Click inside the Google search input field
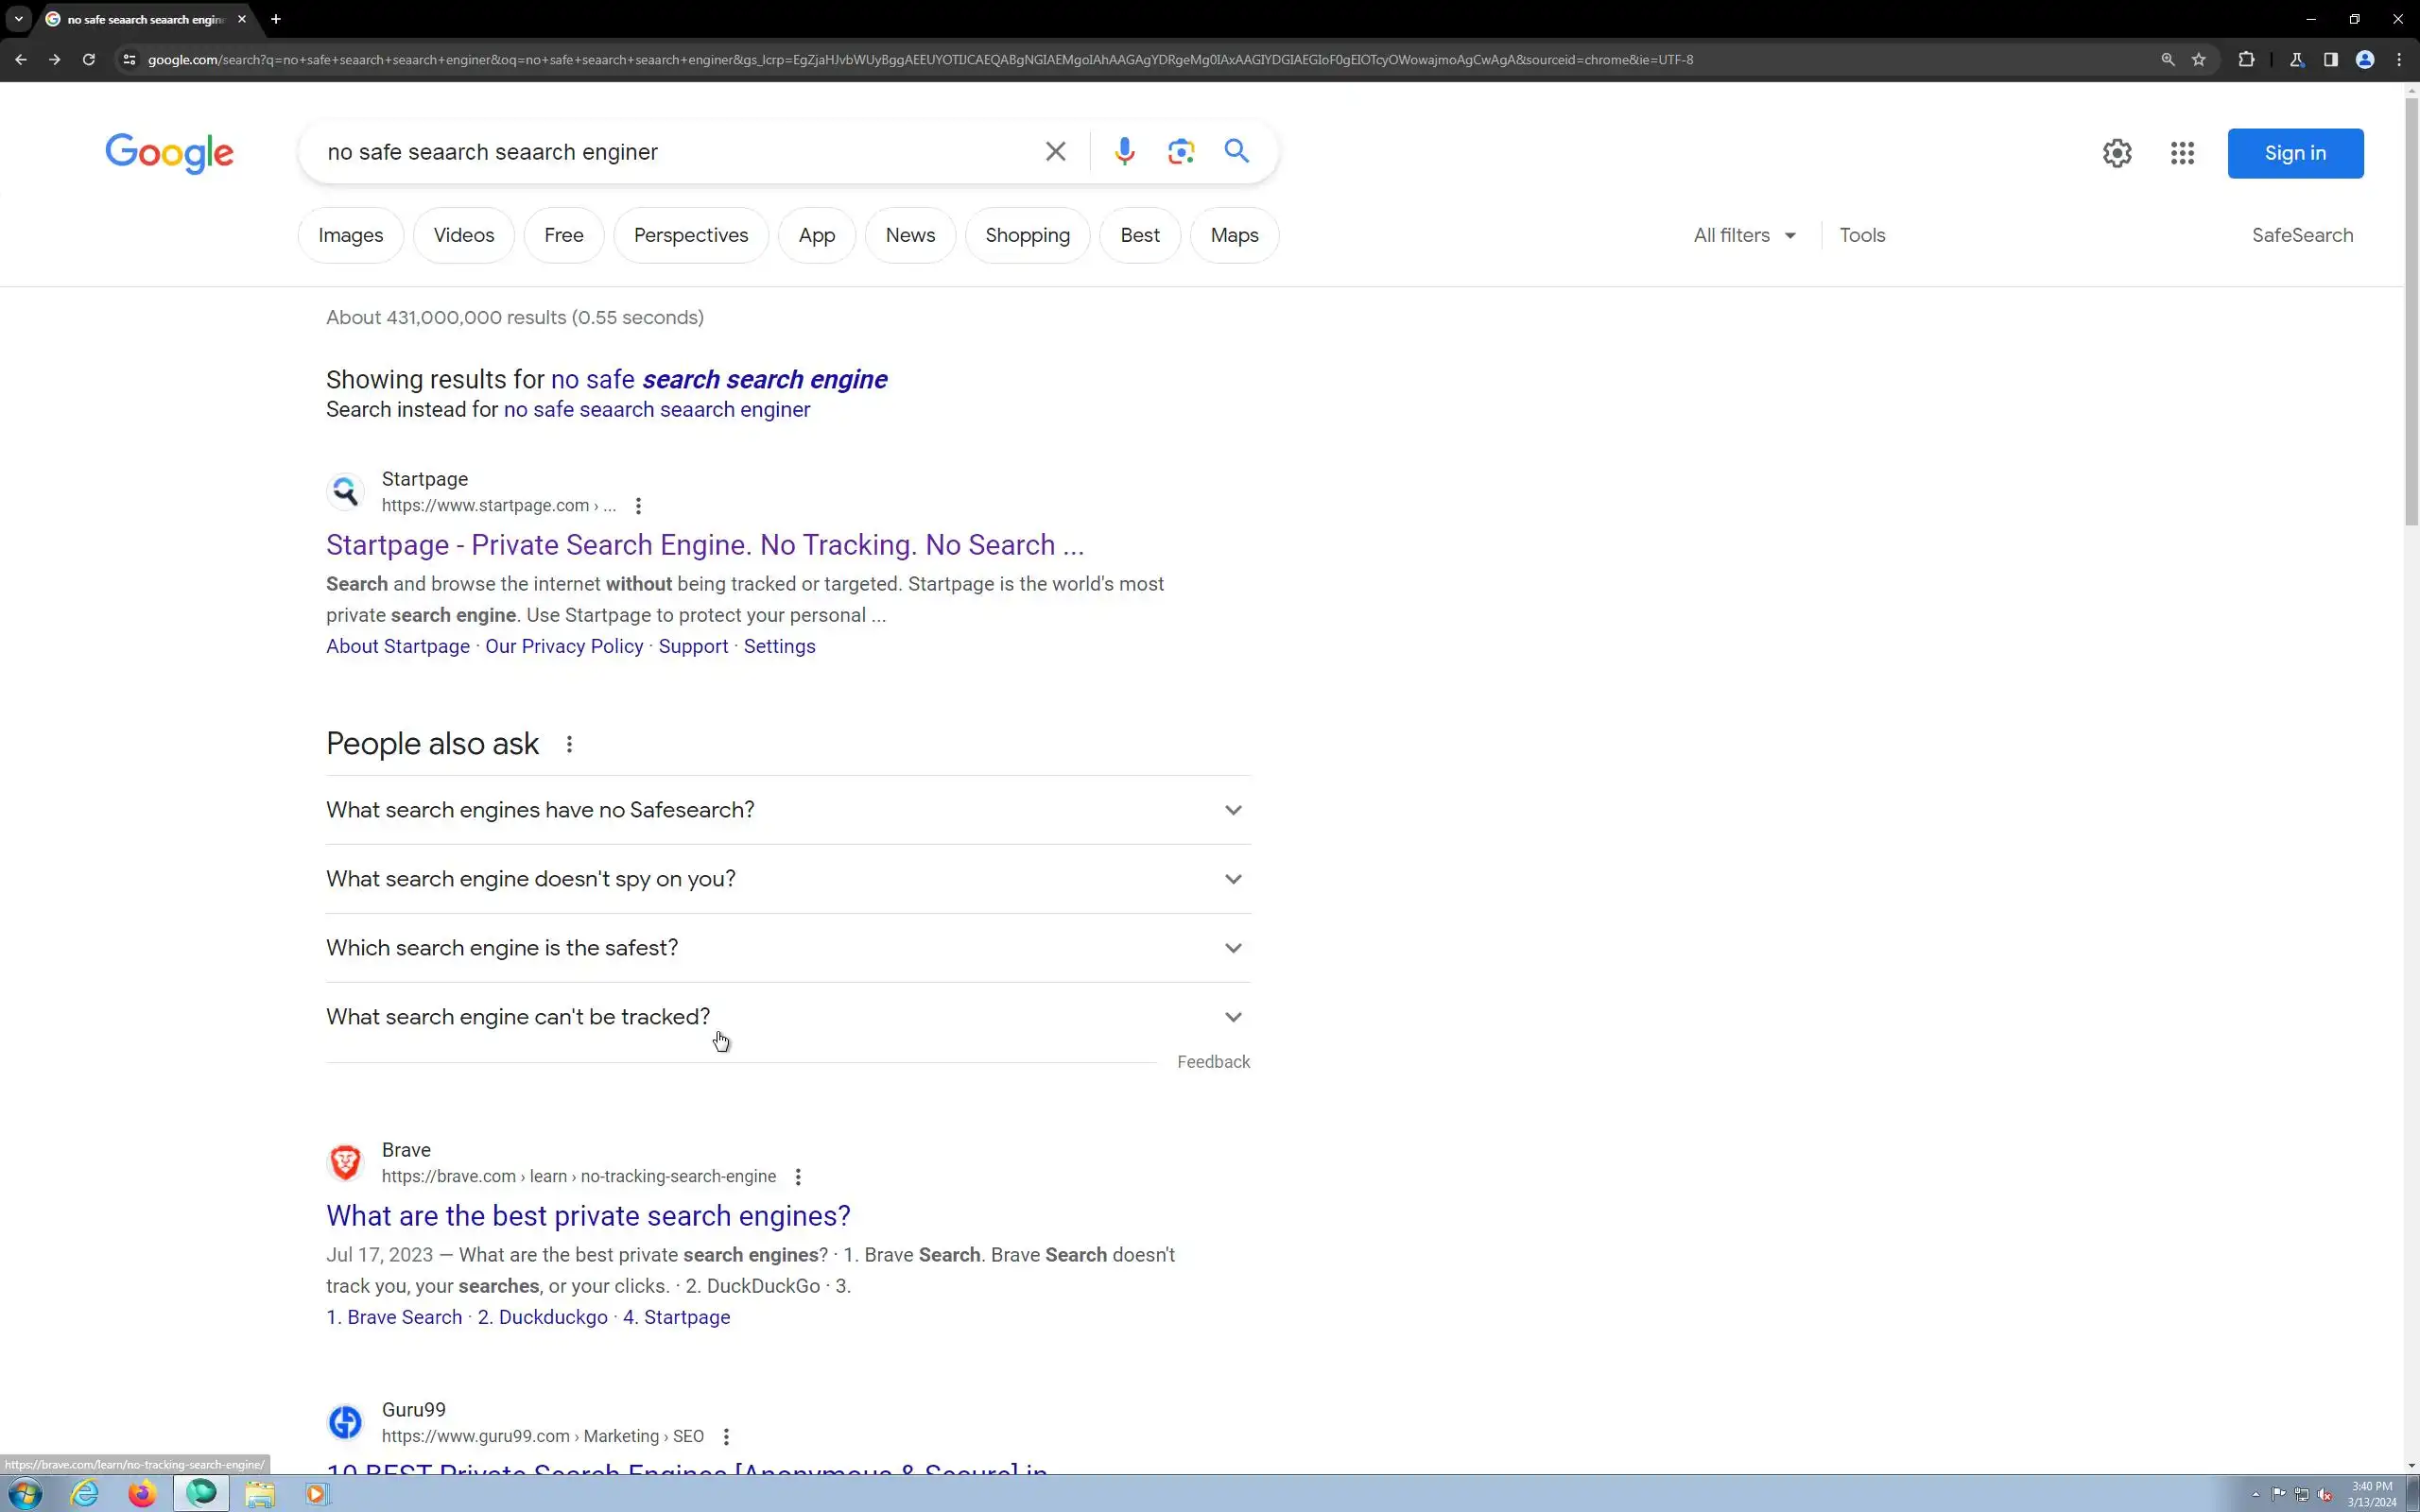This screenshot has height=1512, width=2420. (670, 152)
